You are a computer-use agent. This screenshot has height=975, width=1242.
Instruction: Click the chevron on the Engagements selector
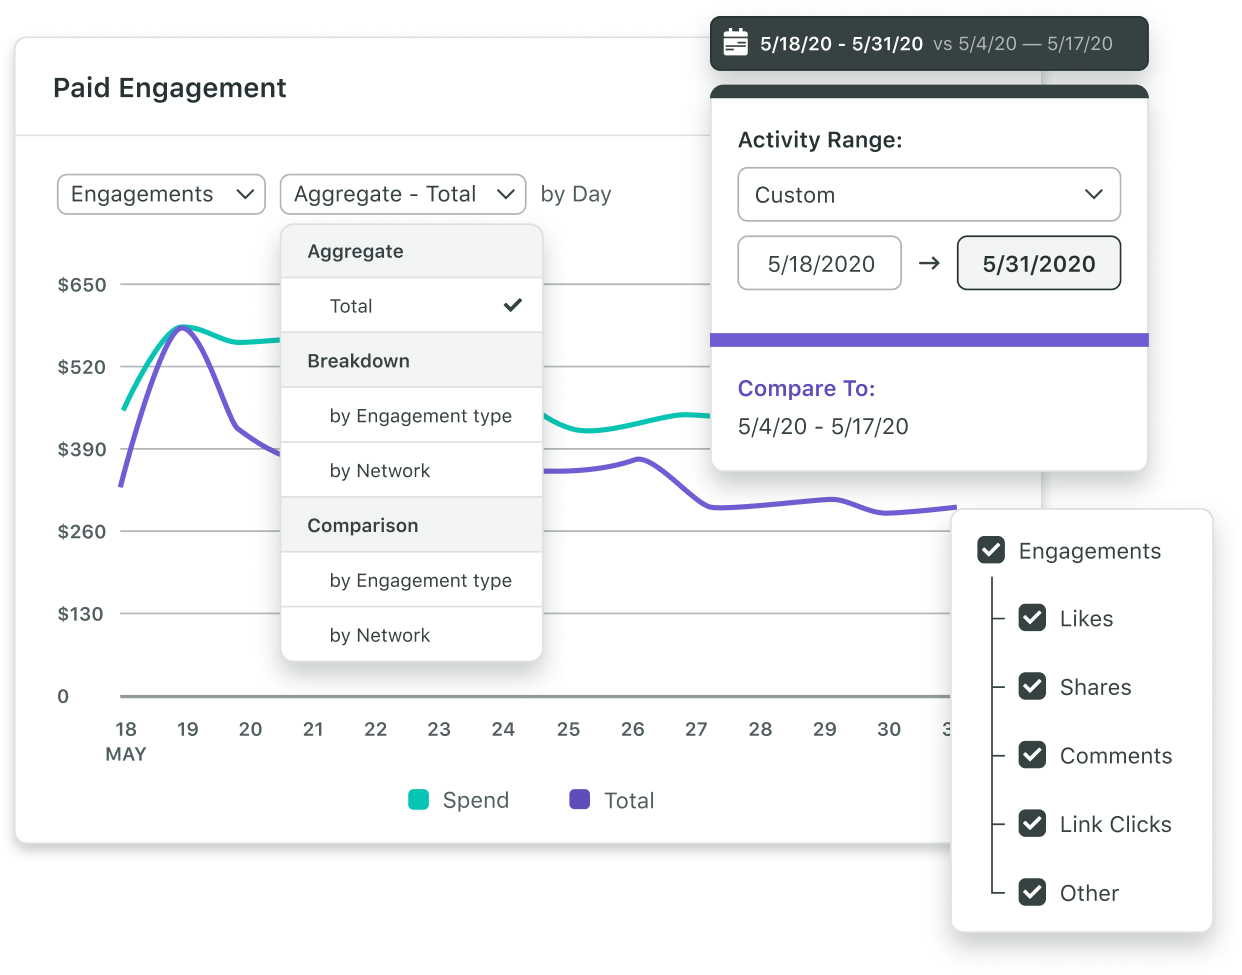pyautogui.click(x=247, y=194)
